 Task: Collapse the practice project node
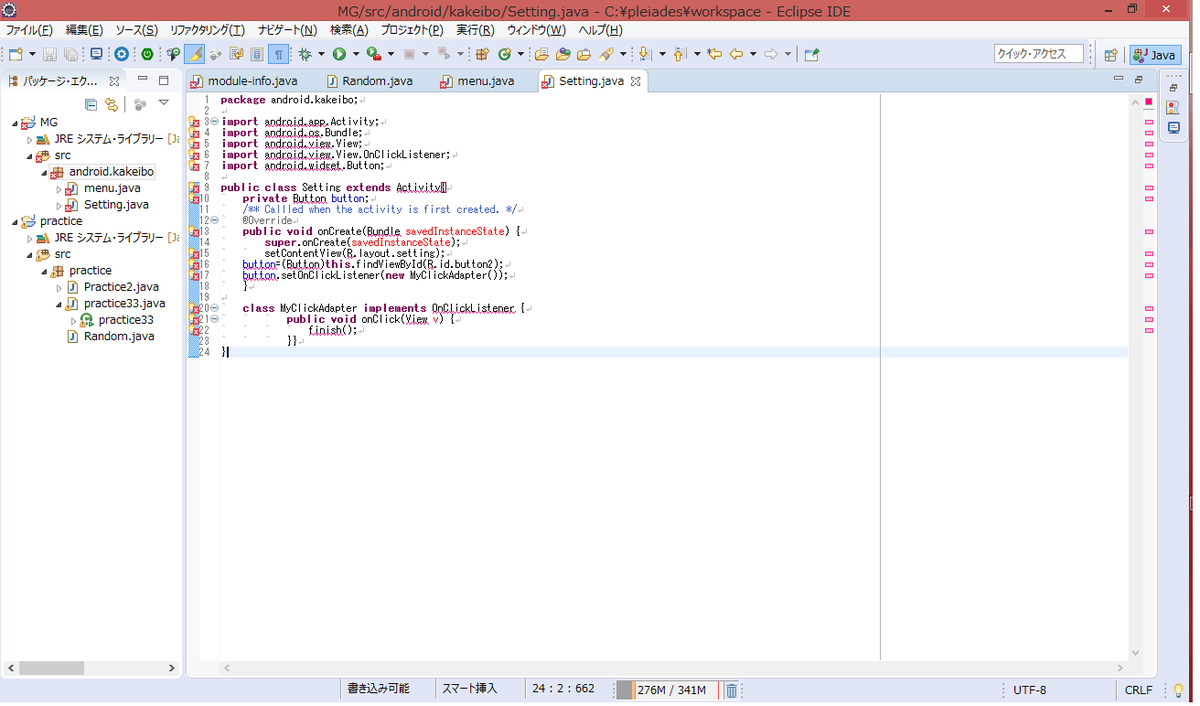tap(15, 222)
